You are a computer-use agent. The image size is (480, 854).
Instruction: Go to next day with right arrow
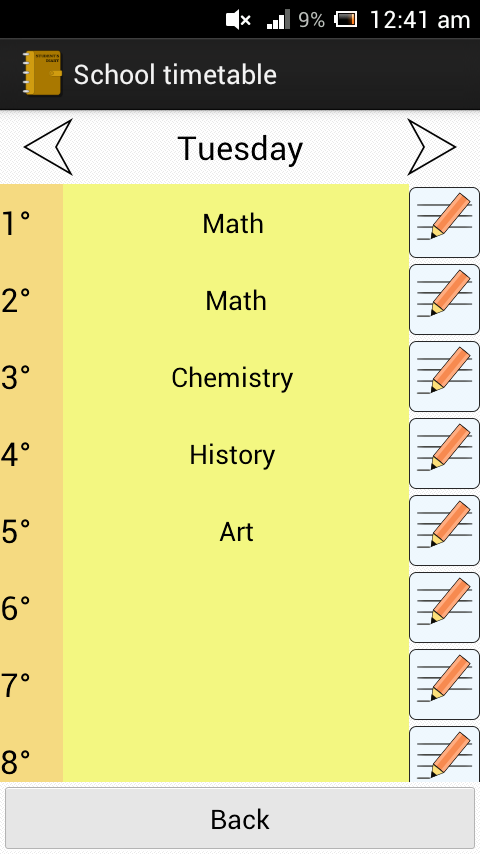[431, 147]
